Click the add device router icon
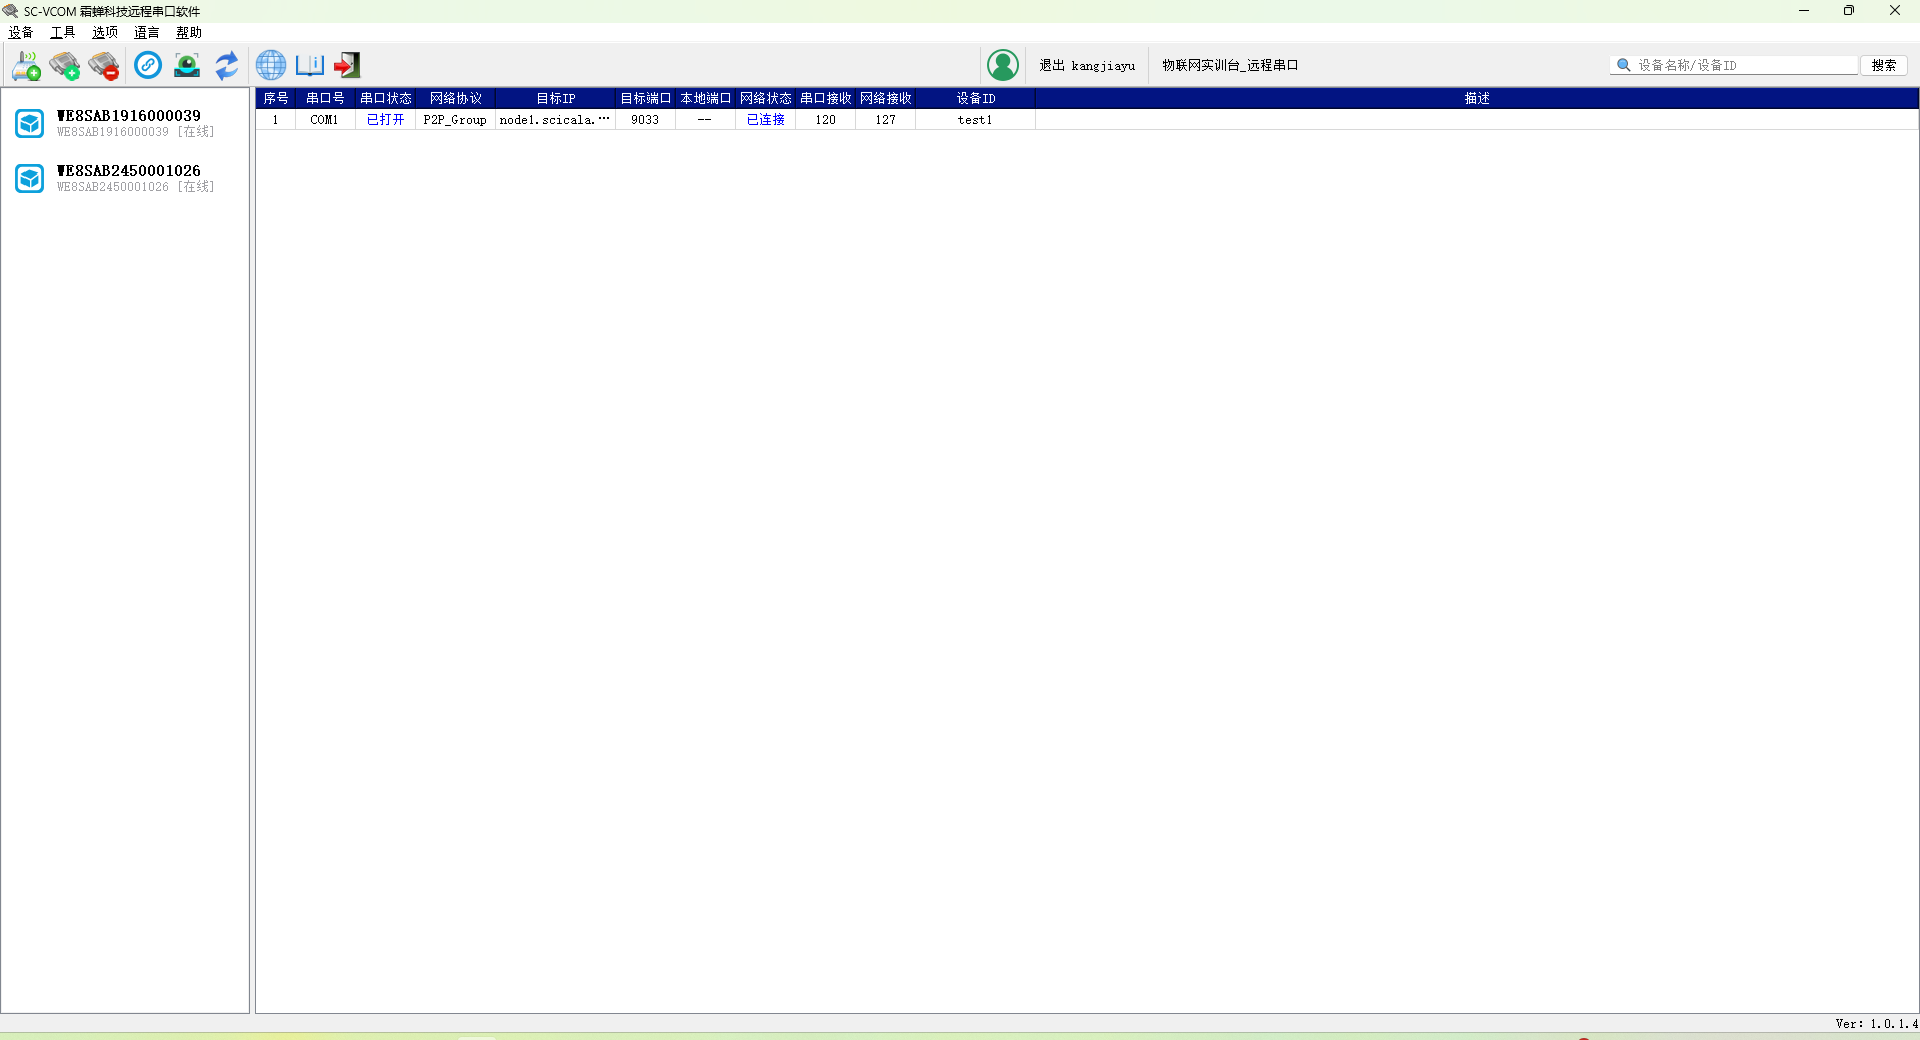This screenshot has height=1040, width=1920. (26, 66)
